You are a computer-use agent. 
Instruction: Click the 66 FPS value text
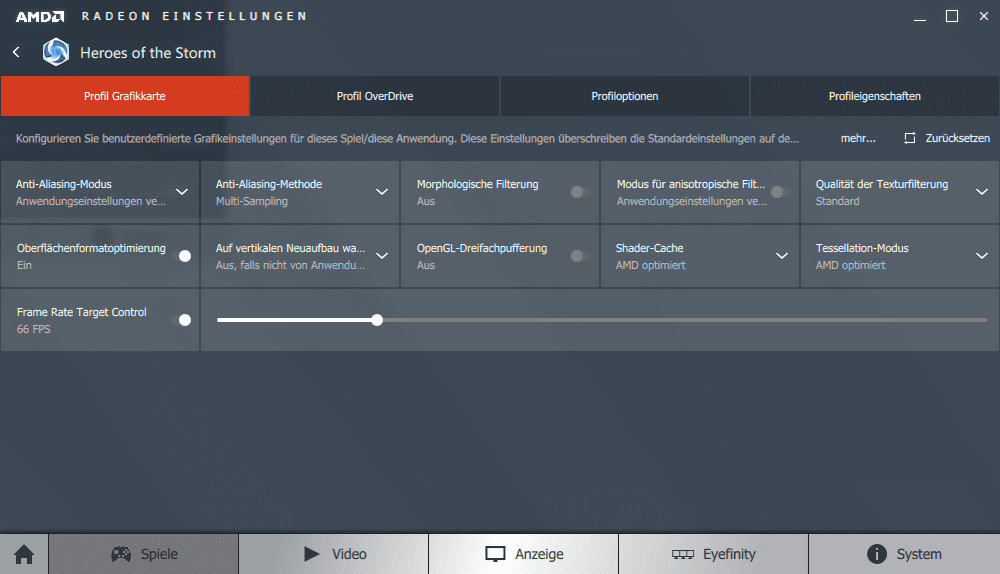pyautogui.click(x=34, y=329)
